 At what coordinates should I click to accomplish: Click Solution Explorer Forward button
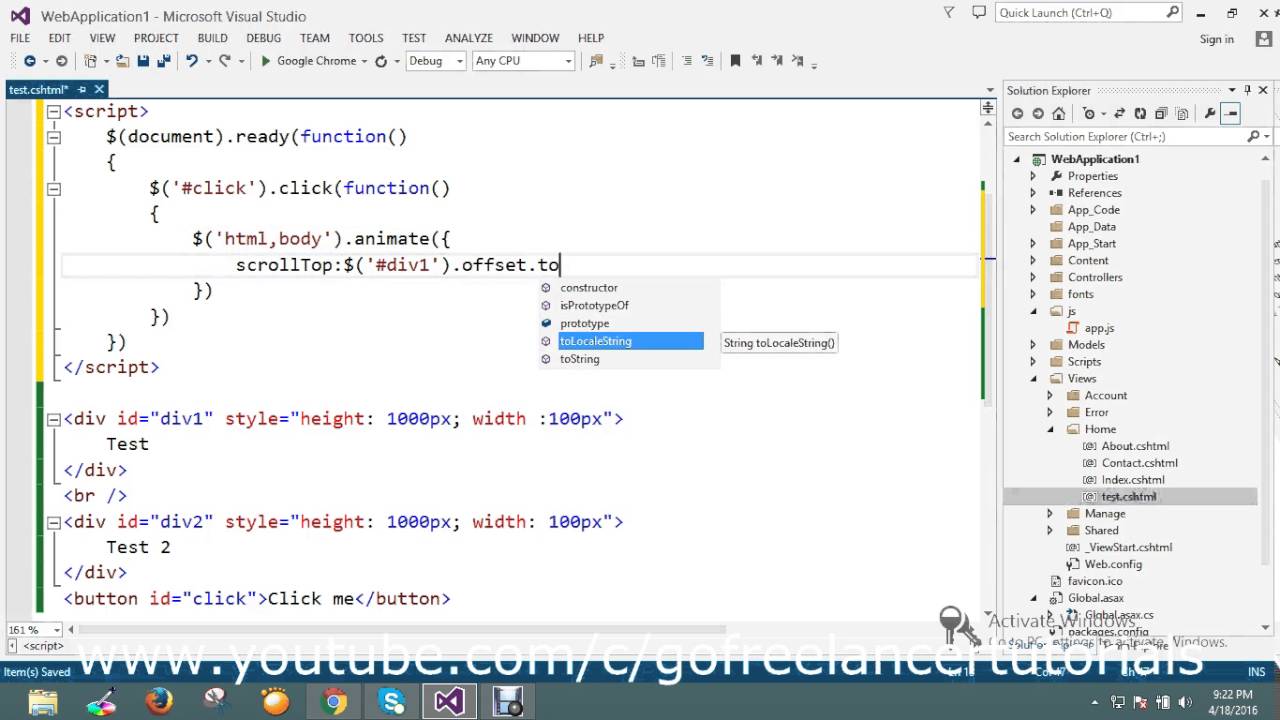(x=1038, y=113)
